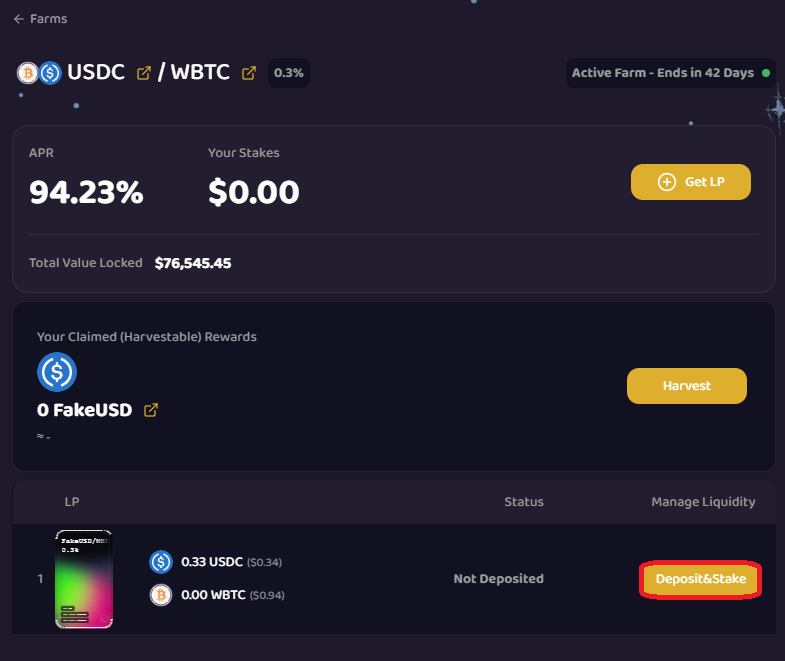Click the Active Farm ends in 42 days badge

[664, 73]
